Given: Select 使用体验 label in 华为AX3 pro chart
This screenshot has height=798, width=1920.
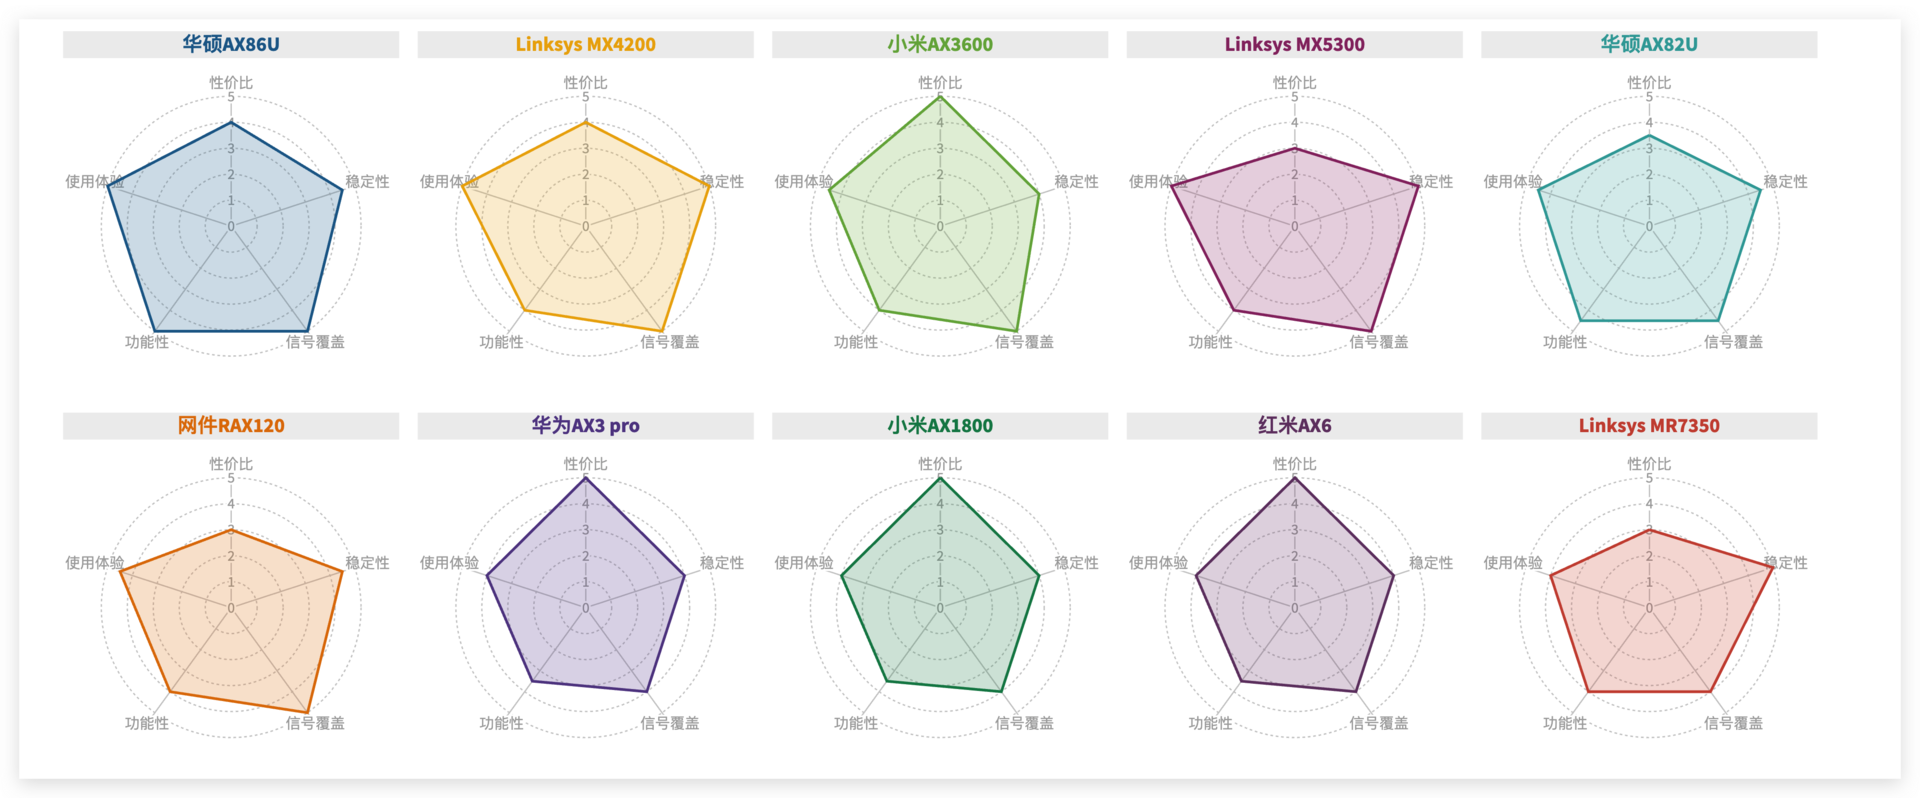Looking at the screenshot, I should pos(449,563).
